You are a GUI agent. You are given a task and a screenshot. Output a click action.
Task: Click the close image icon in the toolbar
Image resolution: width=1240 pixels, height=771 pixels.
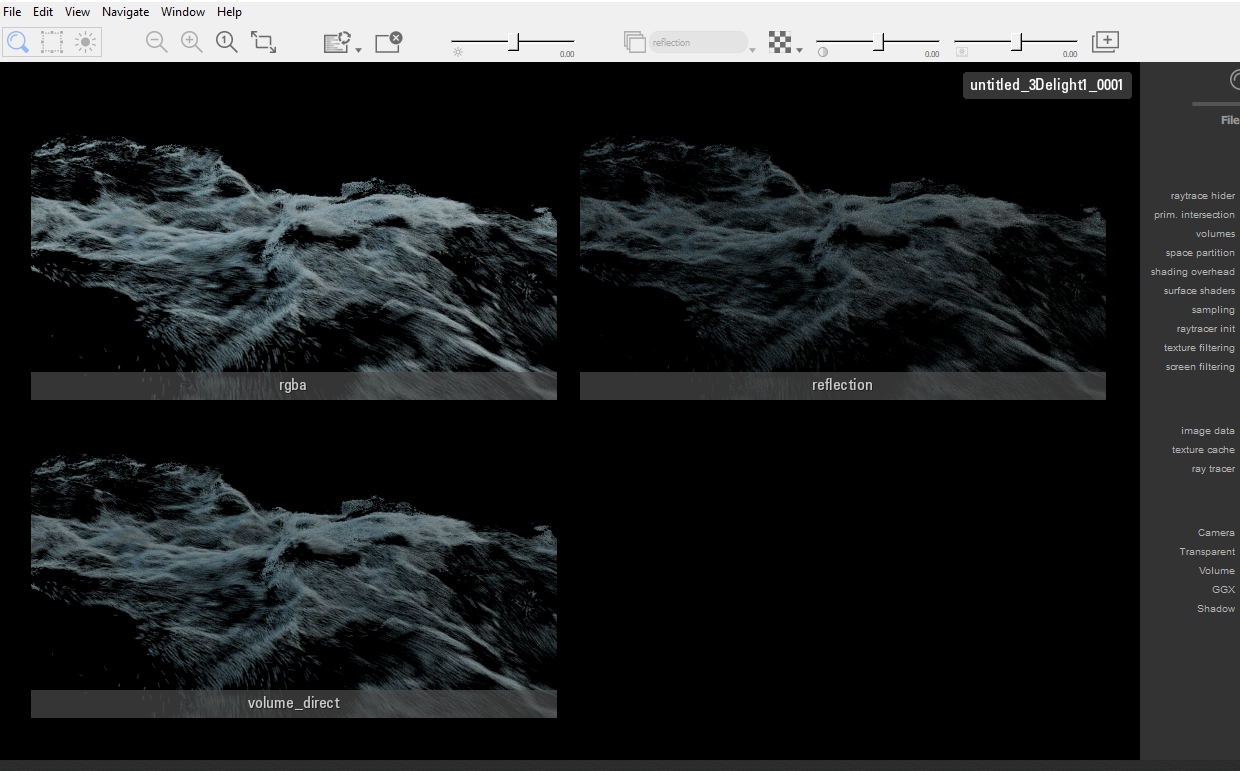[388, 42]
